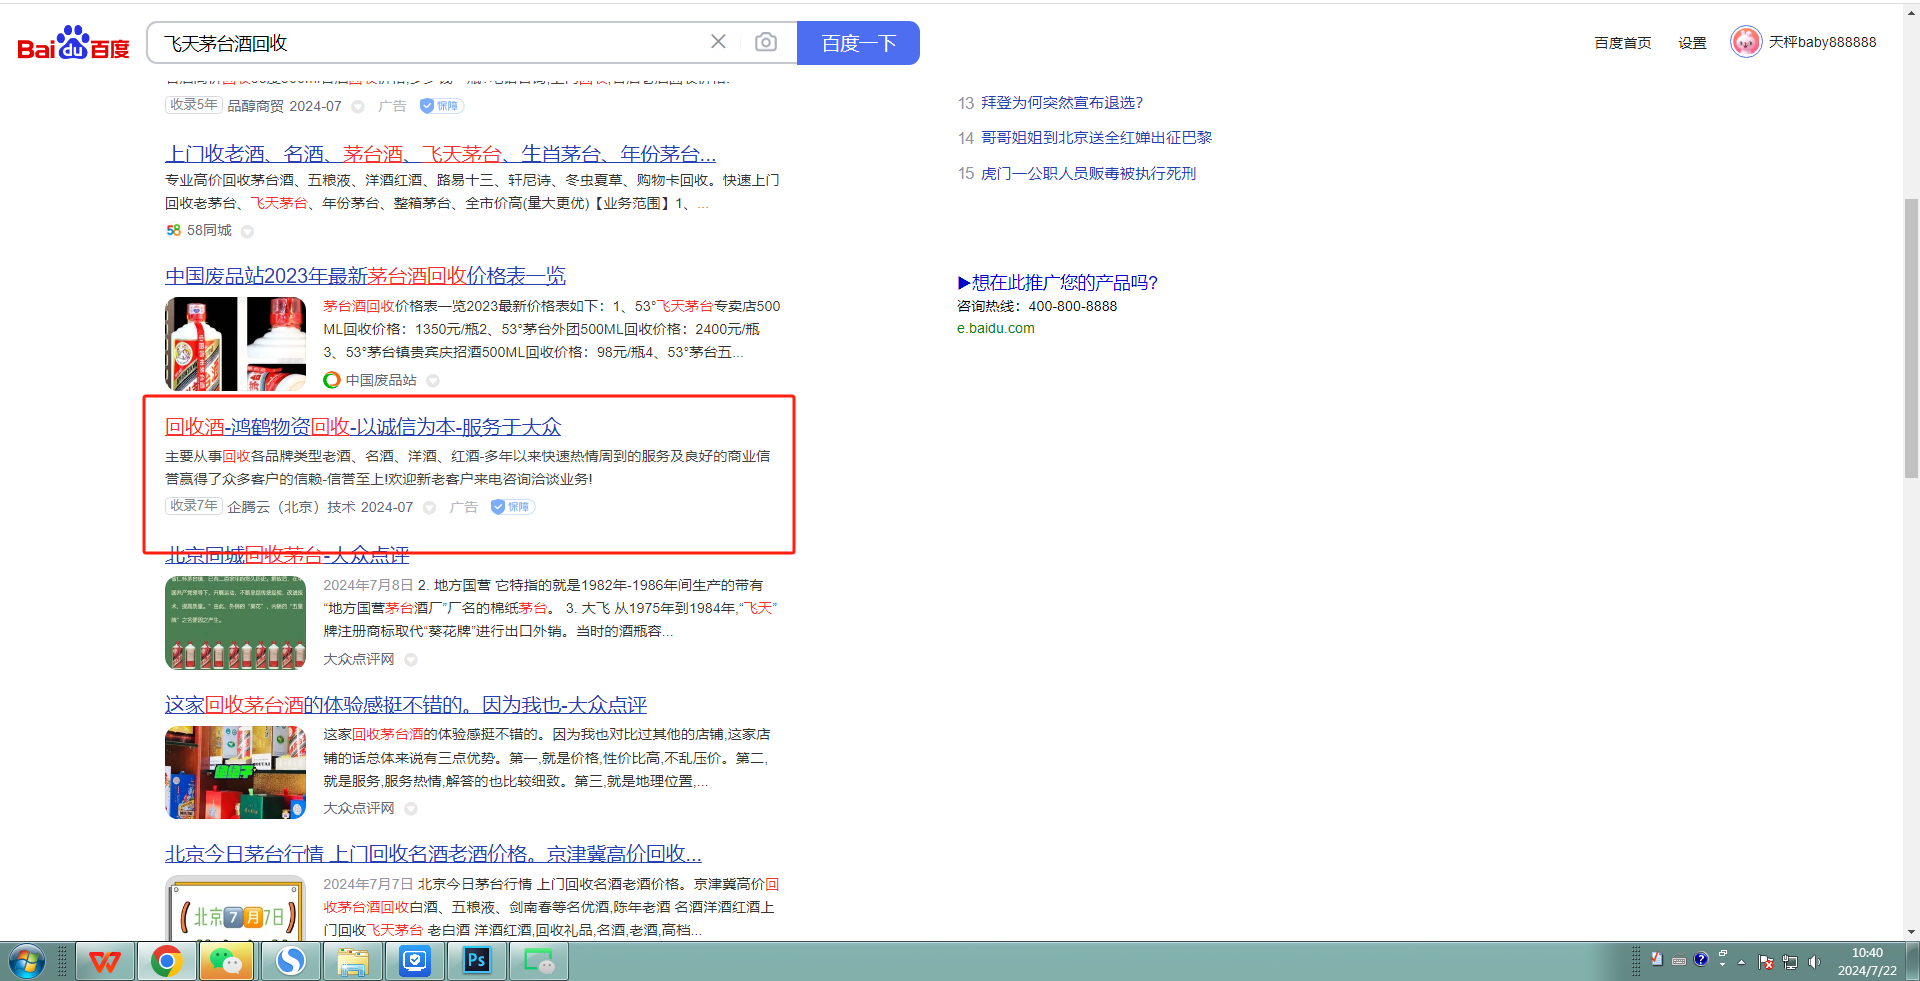Click the Baidu logo
The width and height of the screenshot is (1920, 981).
click(73, 43)
